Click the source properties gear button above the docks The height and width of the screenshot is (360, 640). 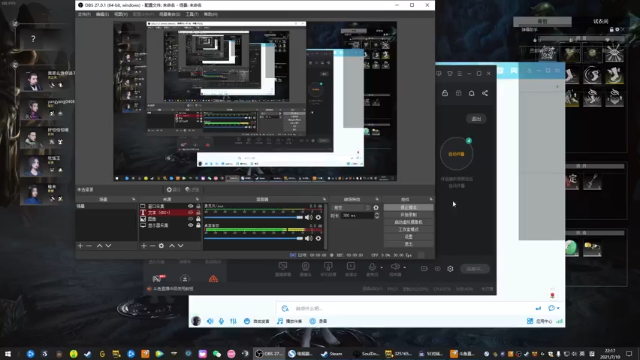click(173, 190)
